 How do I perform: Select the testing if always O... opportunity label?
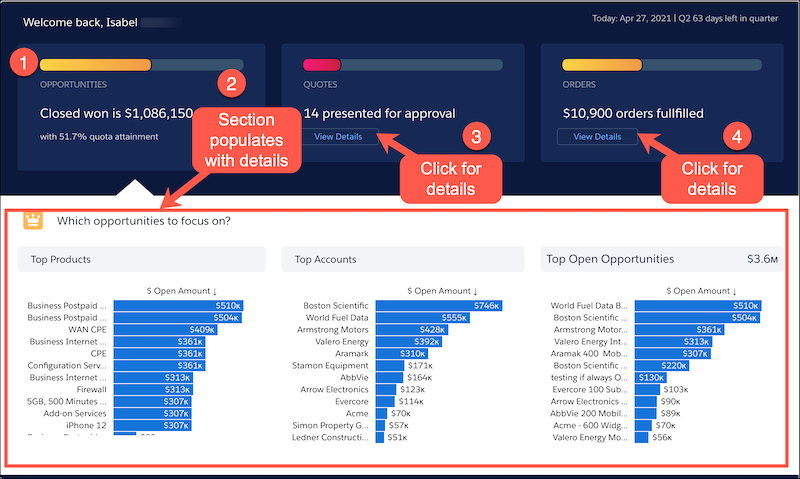tap(589, 377)
